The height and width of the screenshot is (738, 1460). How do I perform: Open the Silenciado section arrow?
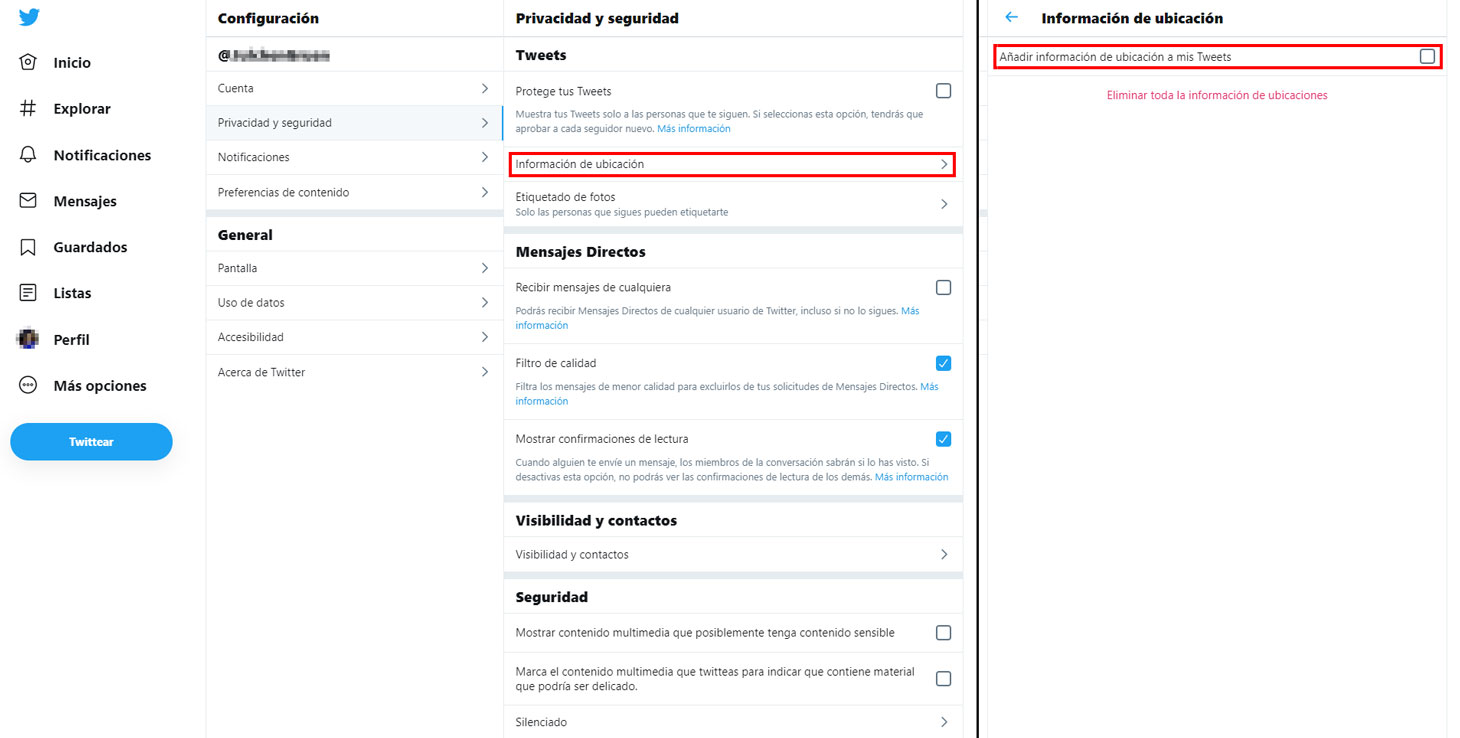944,722
